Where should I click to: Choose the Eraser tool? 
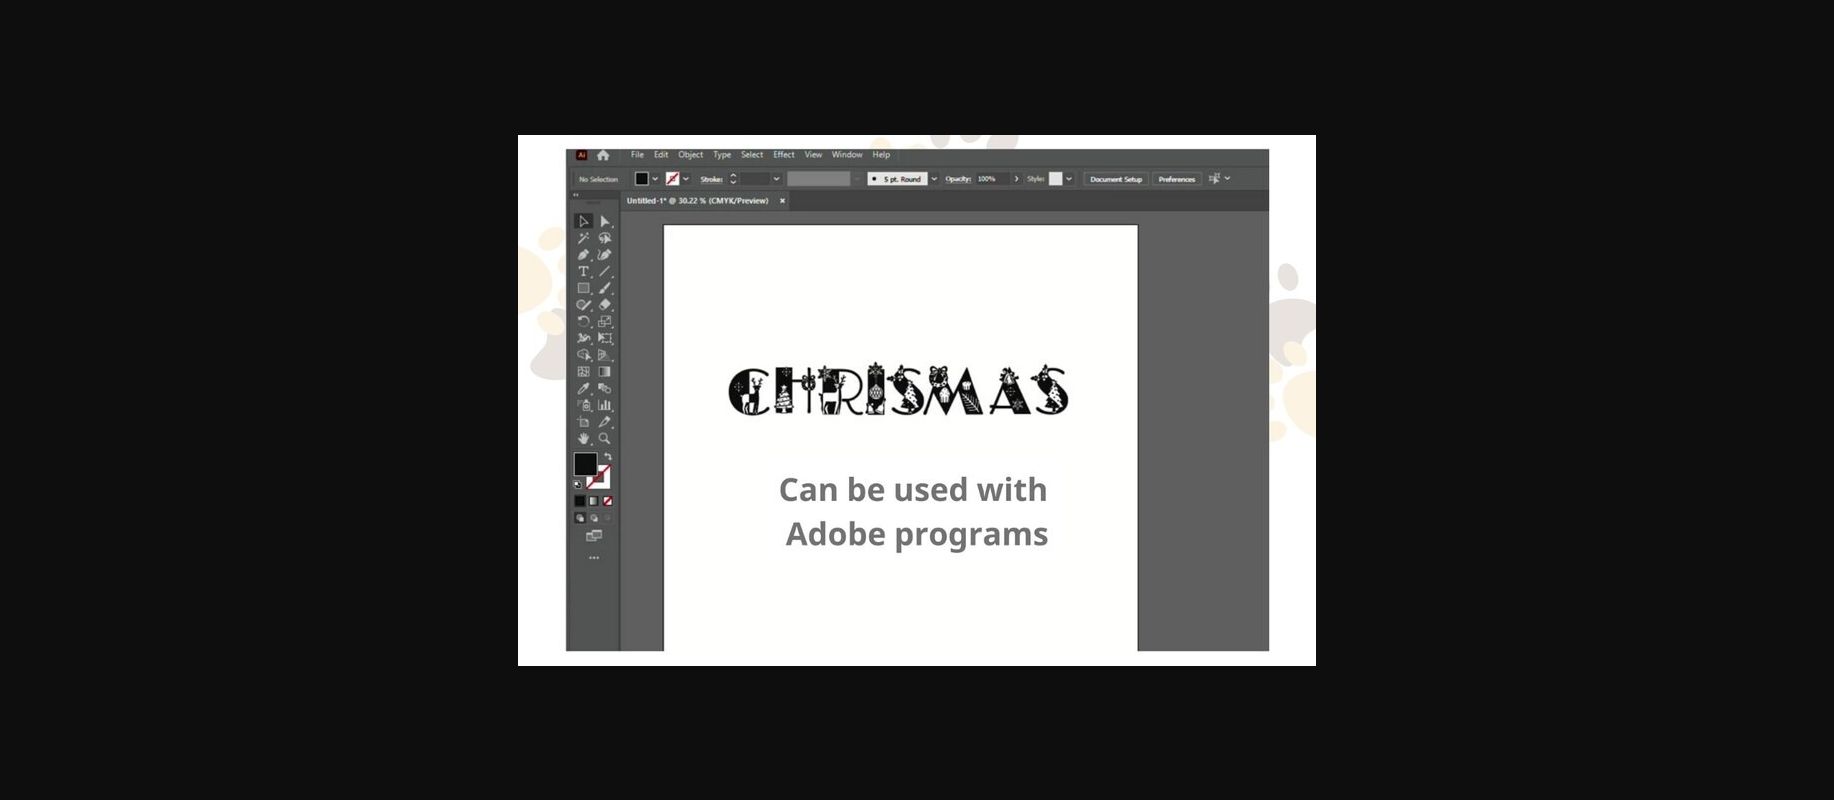[x=605, y=305]
